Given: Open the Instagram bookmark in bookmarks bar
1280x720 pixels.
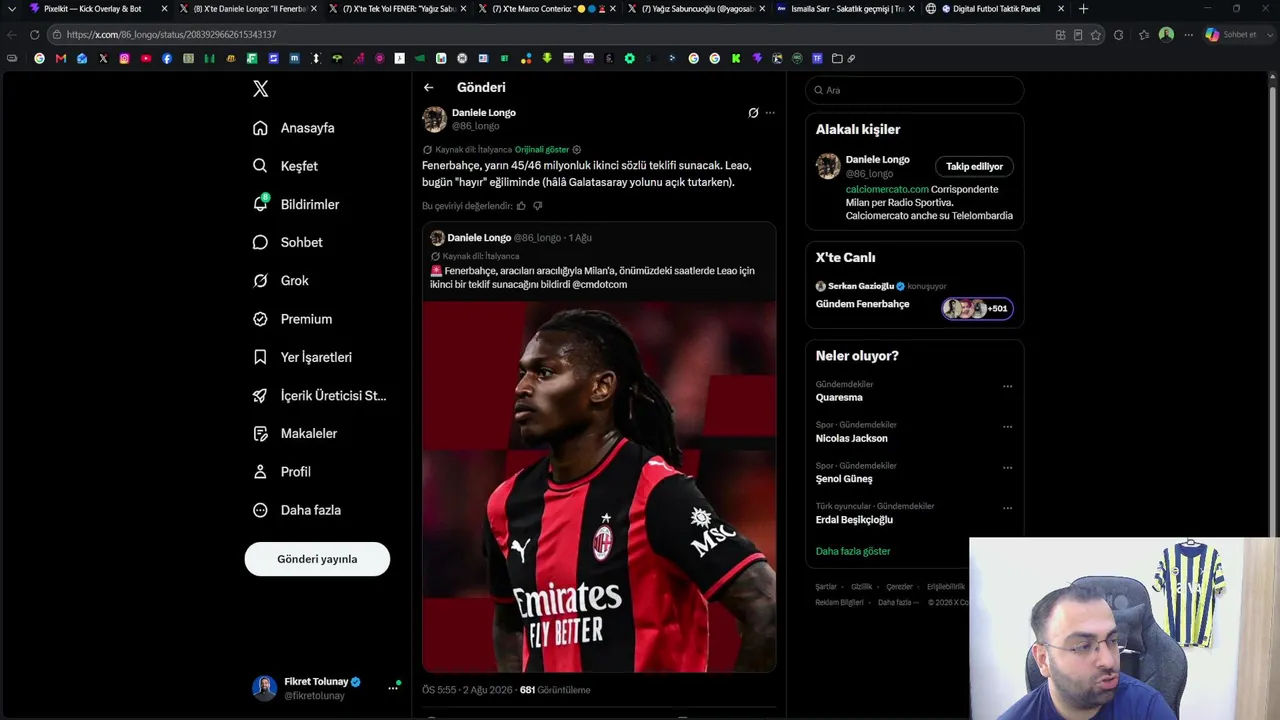Looking at the screenshot, I should coord(124,58).
